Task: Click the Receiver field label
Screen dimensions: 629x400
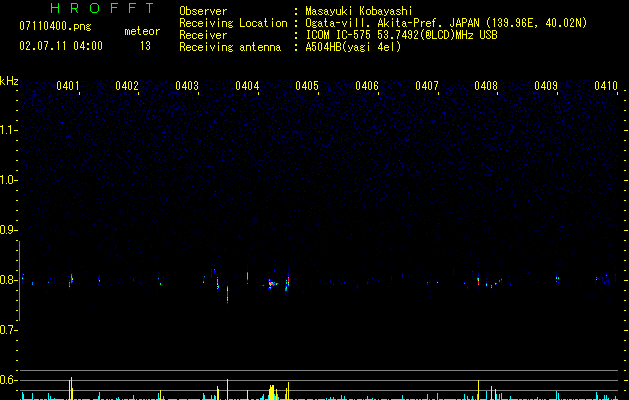Action: click(x=203, y=35)
